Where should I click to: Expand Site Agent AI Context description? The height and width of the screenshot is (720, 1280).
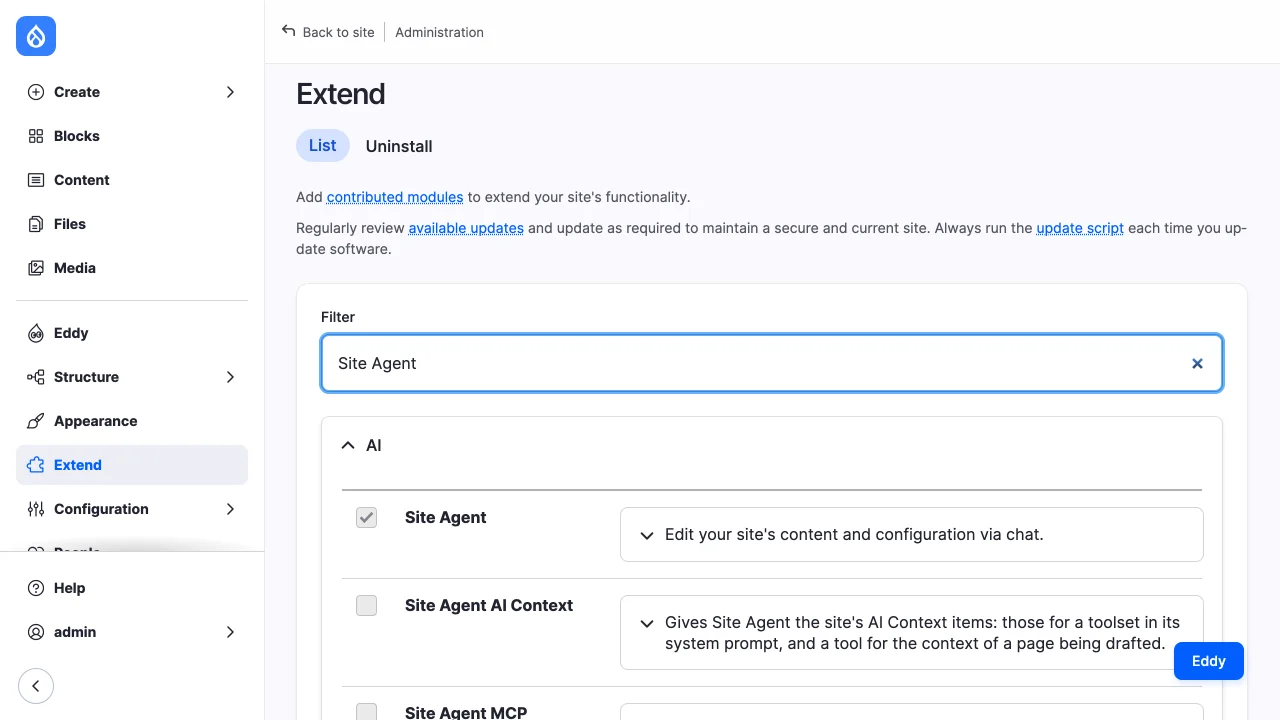[x=646, y=623]
